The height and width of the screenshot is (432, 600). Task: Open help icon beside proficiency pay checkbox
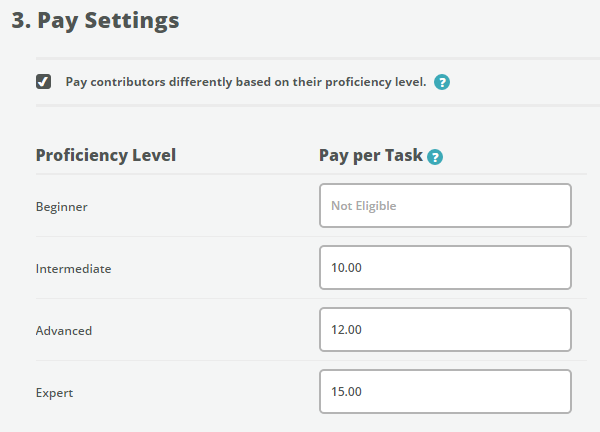(x=442, y=82)
